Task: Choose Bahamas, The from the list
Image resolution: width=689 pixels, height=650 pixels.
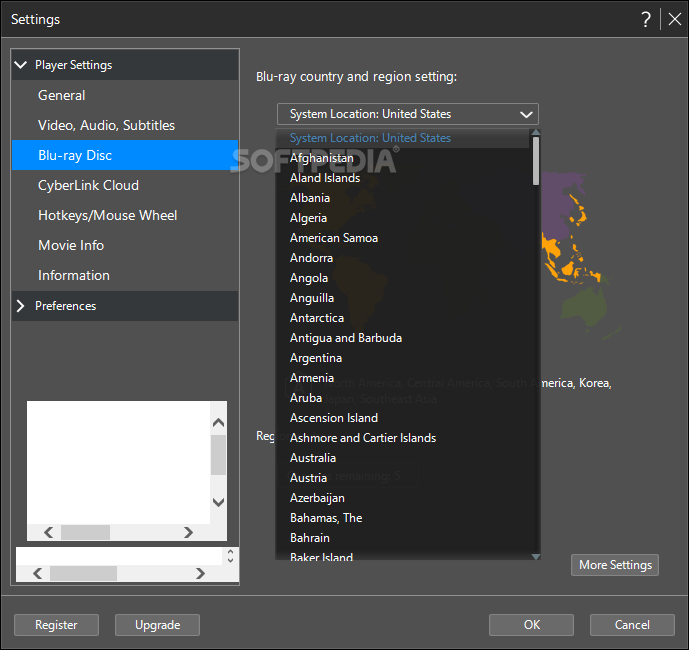Action: pyautogui.click(x=403, y=518)
